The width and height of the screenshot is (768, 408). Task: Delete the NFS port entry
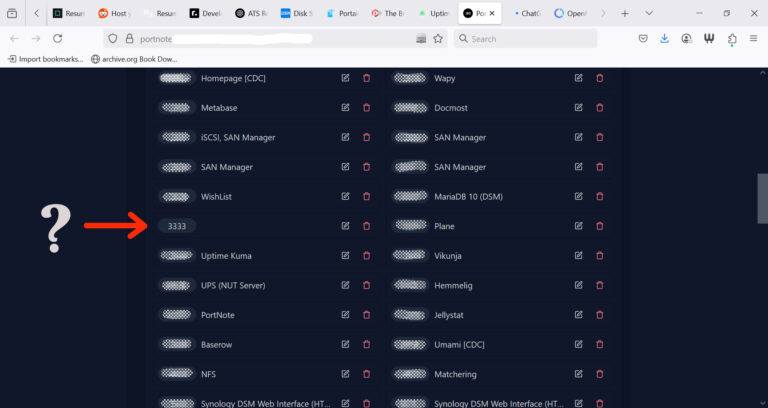[x=366, y=374]
